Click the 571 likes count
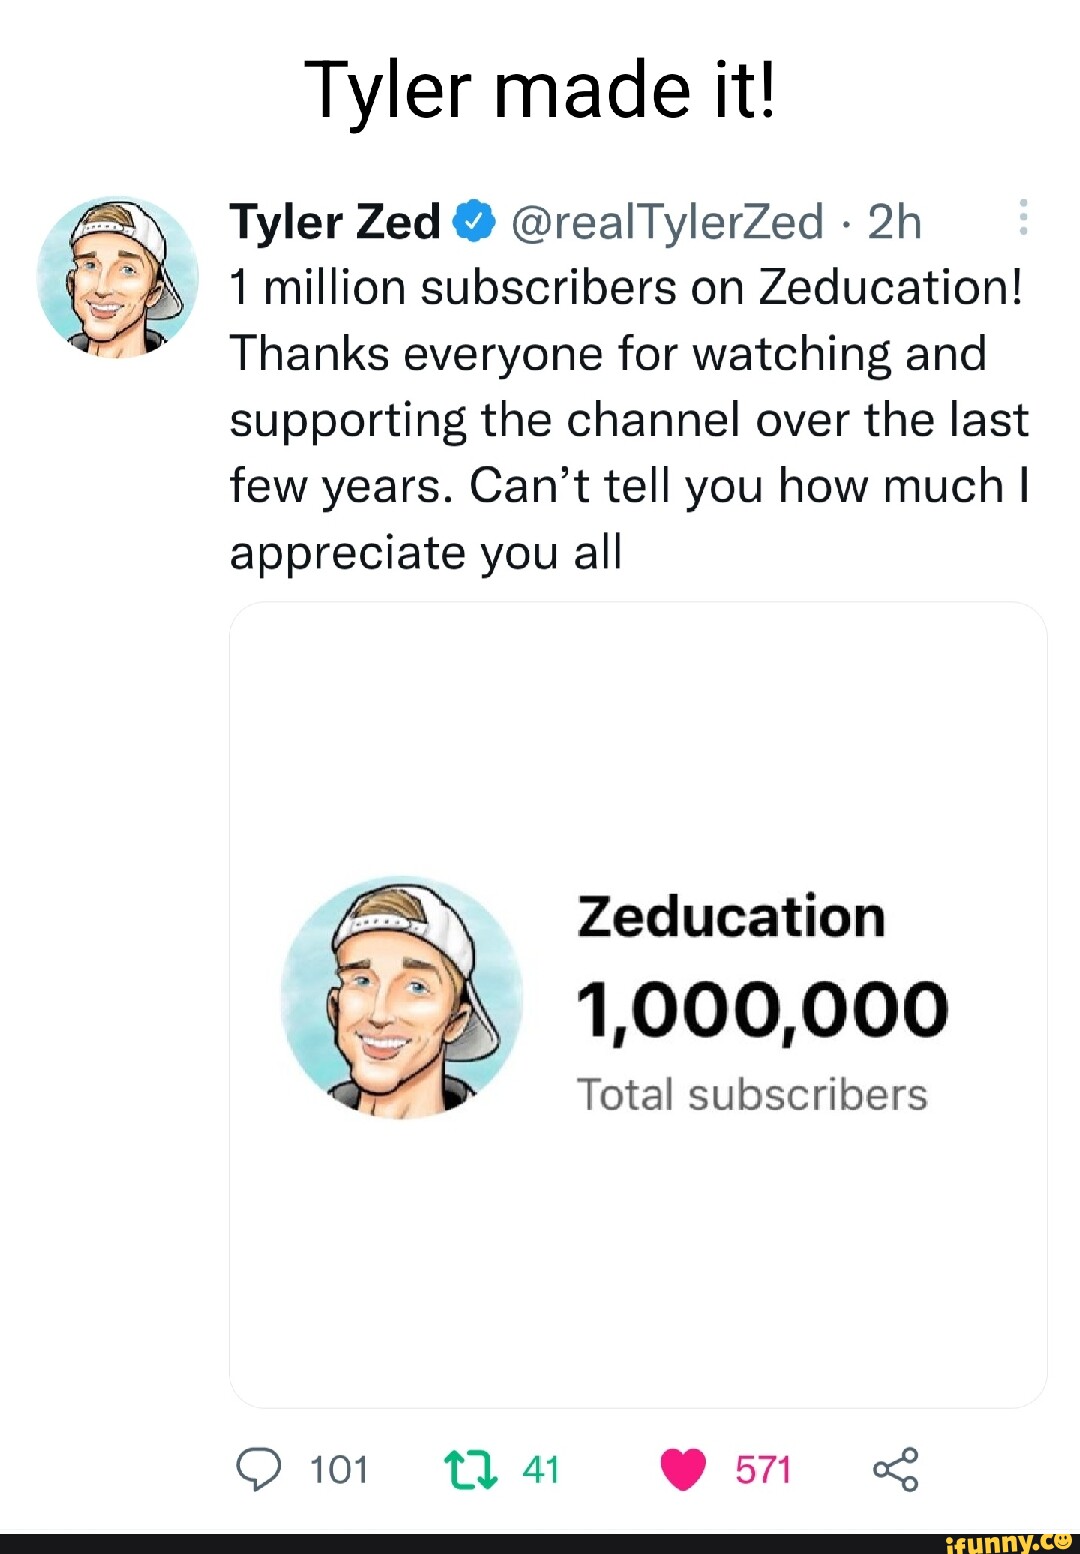This screenshot has width=1080, height=1554. pyautogui.click(x=763, y=1470)
